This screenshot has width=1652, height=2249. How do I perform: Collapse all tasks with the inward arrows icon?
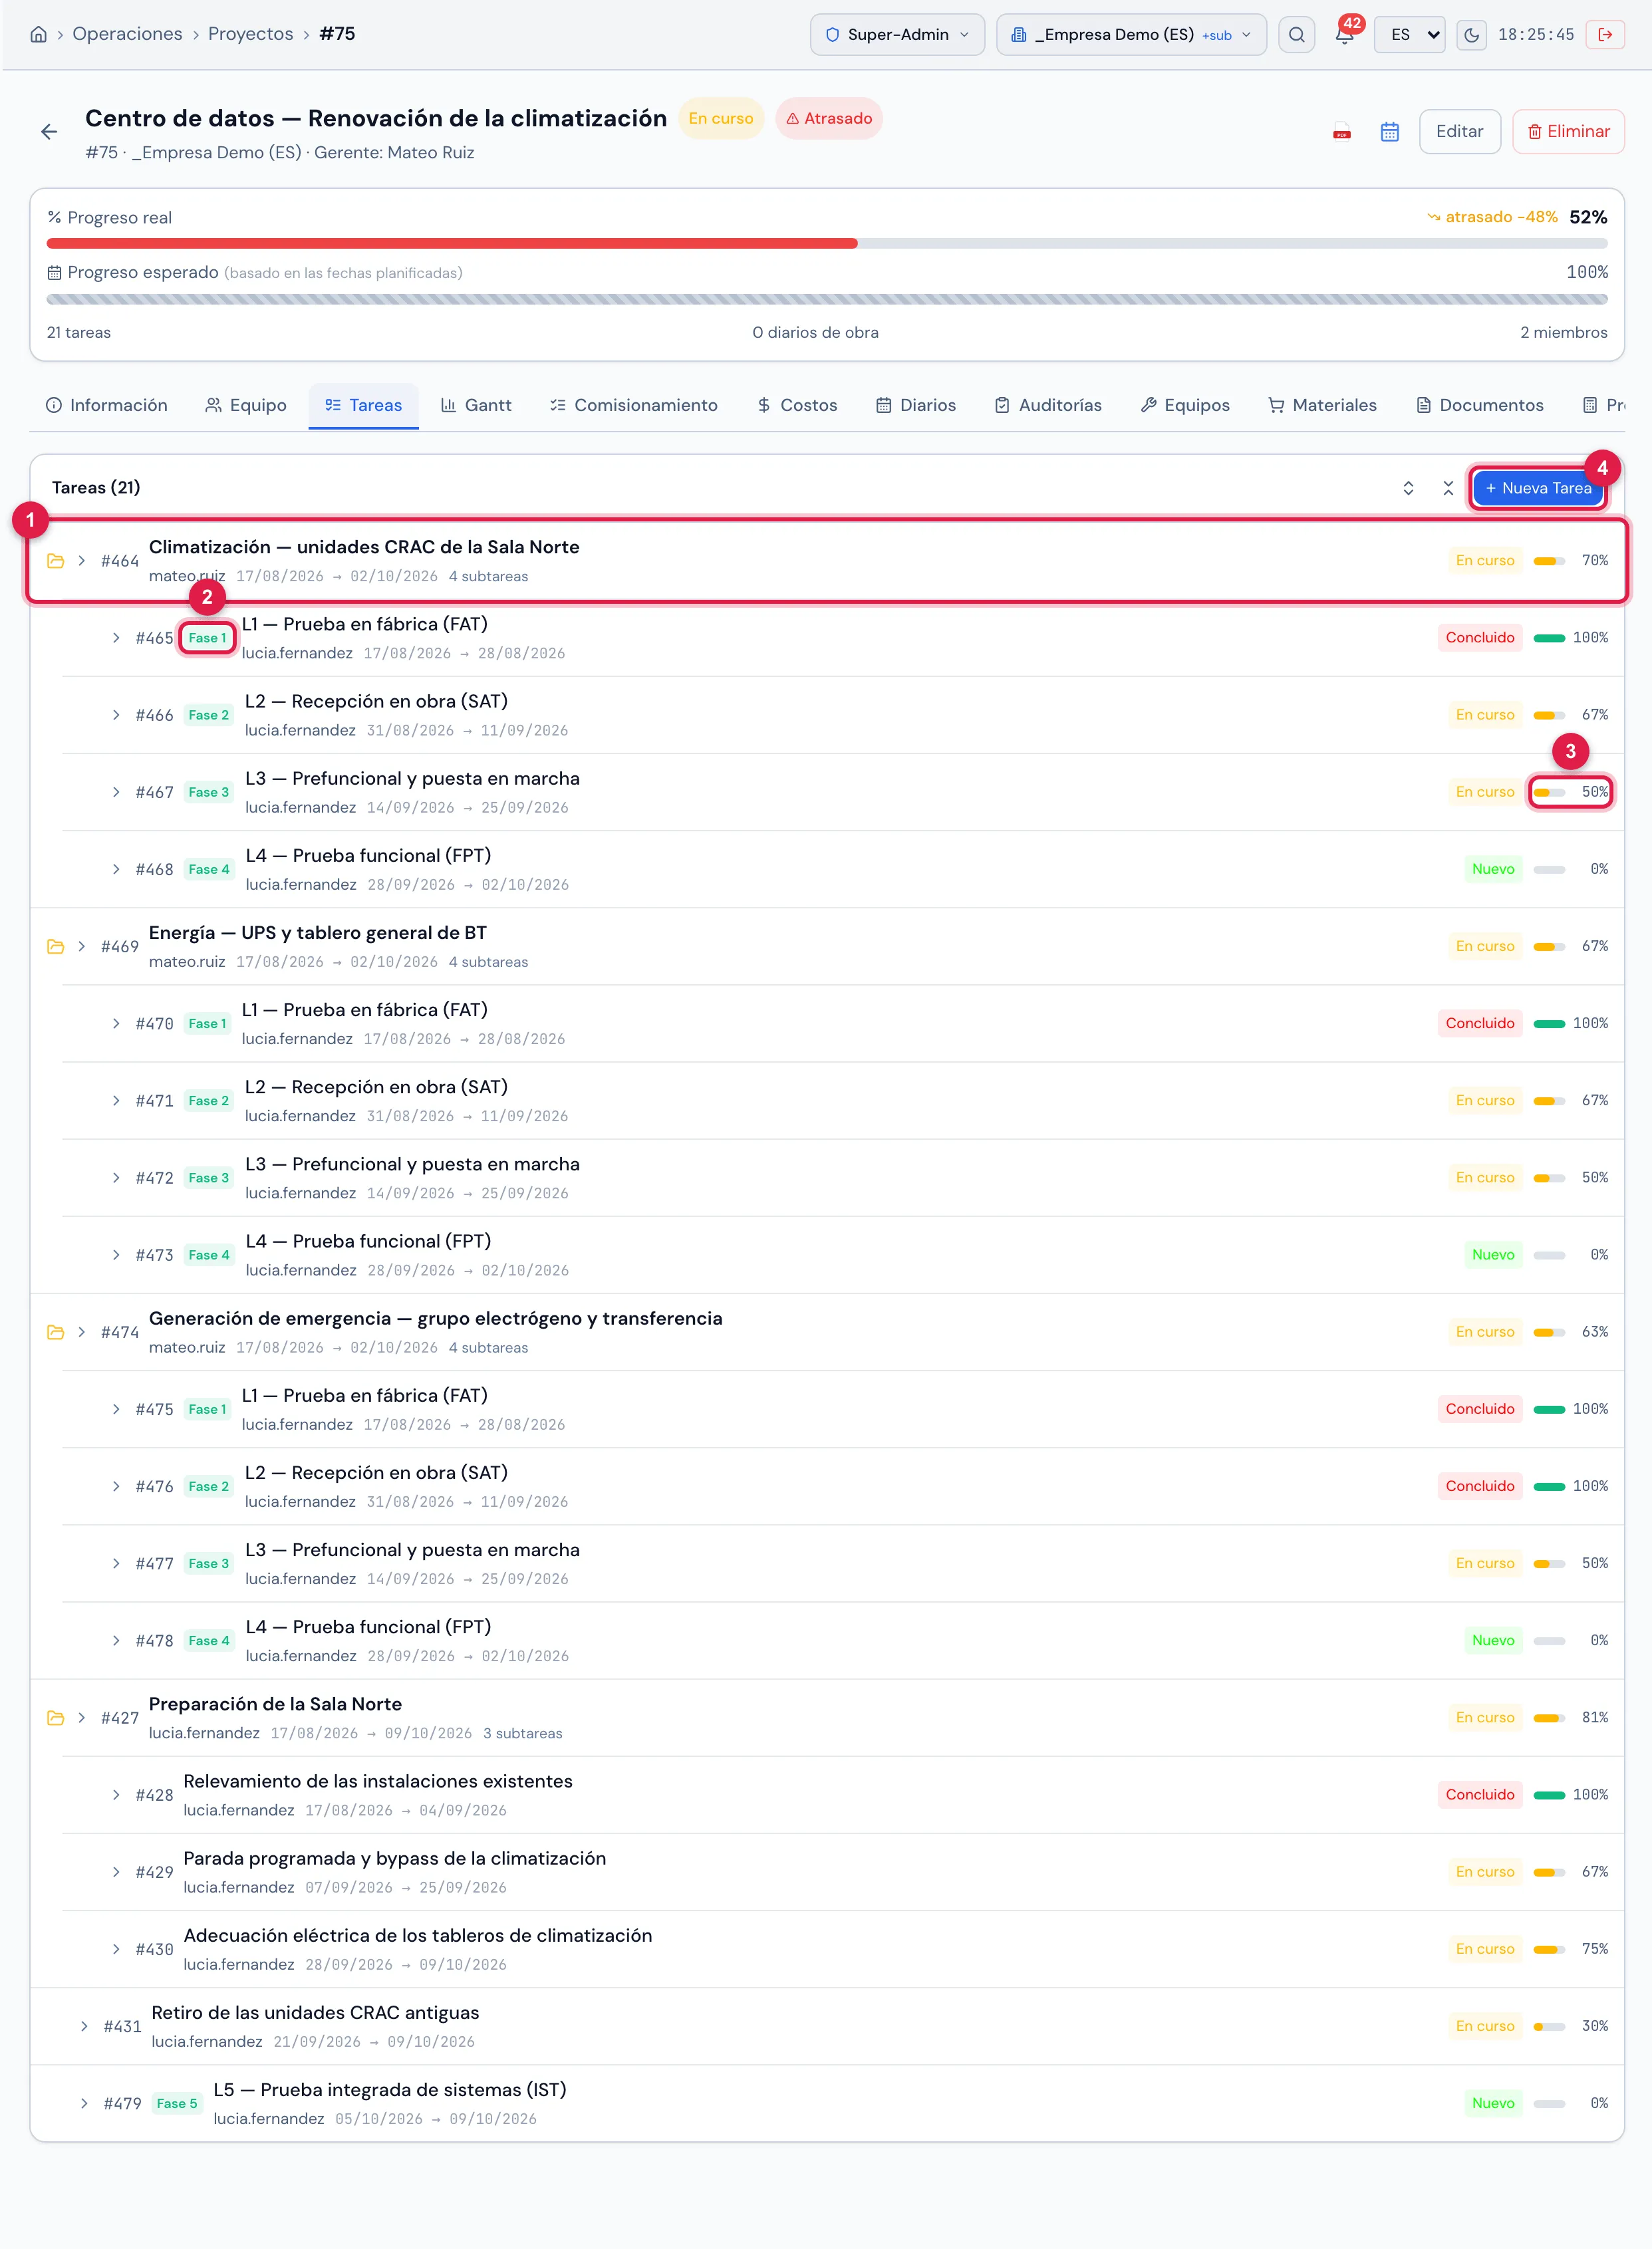coord(1448,488)
